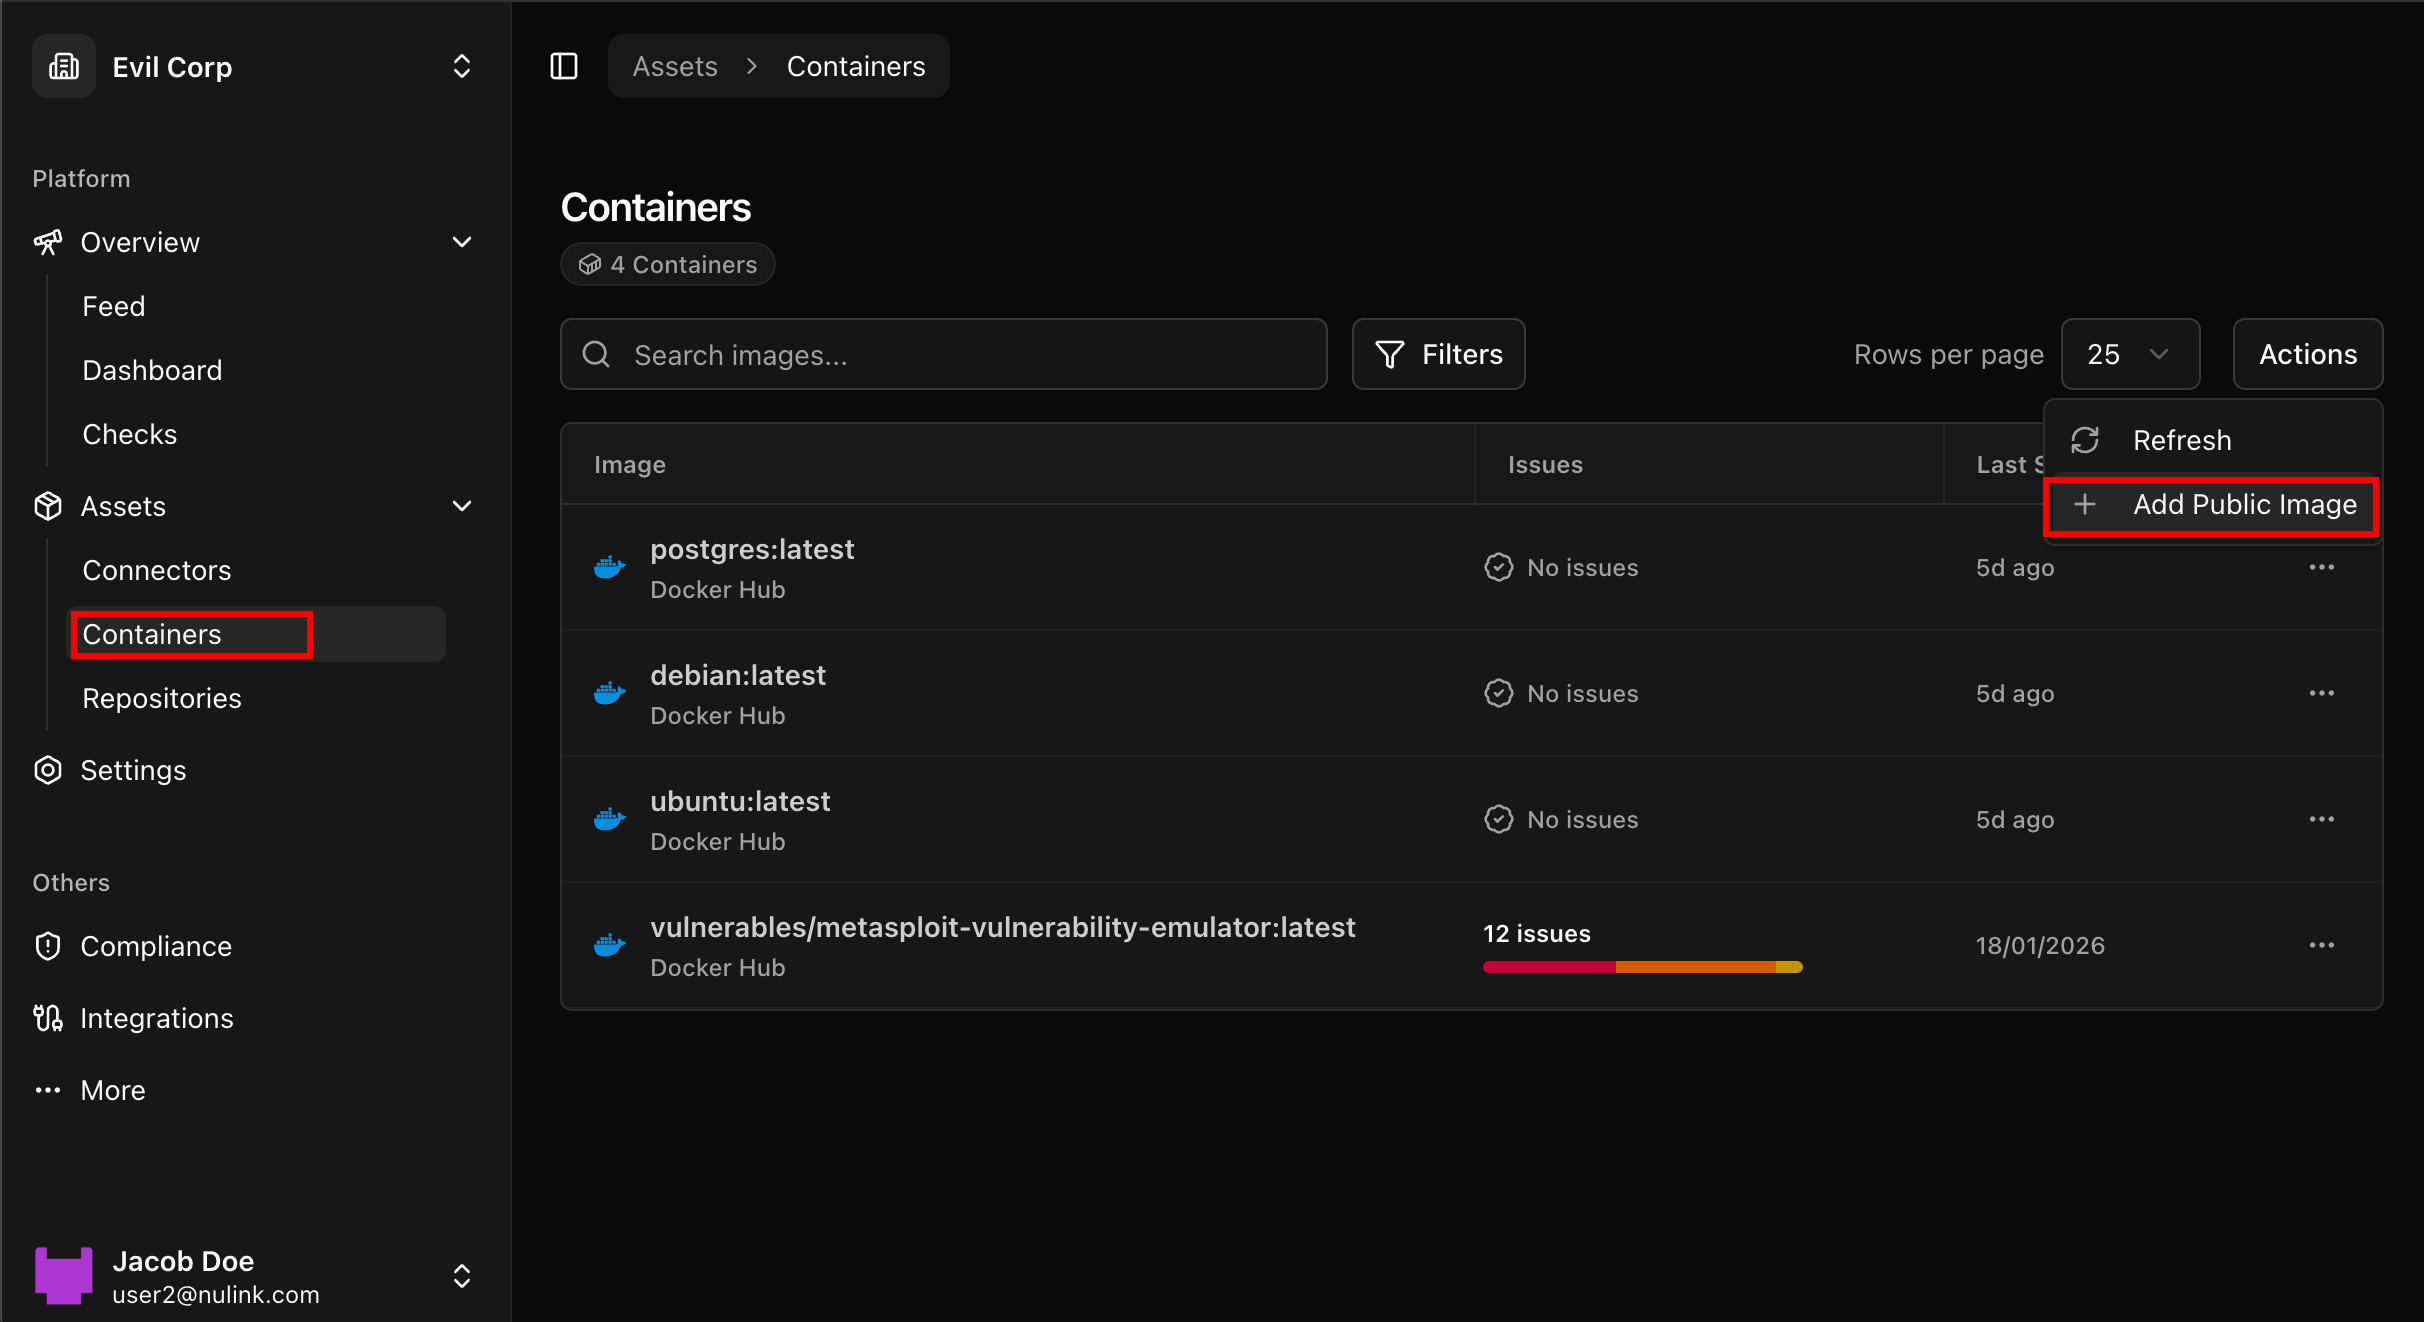
Task: Collapse the Assets section chevron
Action: [461, 506]
